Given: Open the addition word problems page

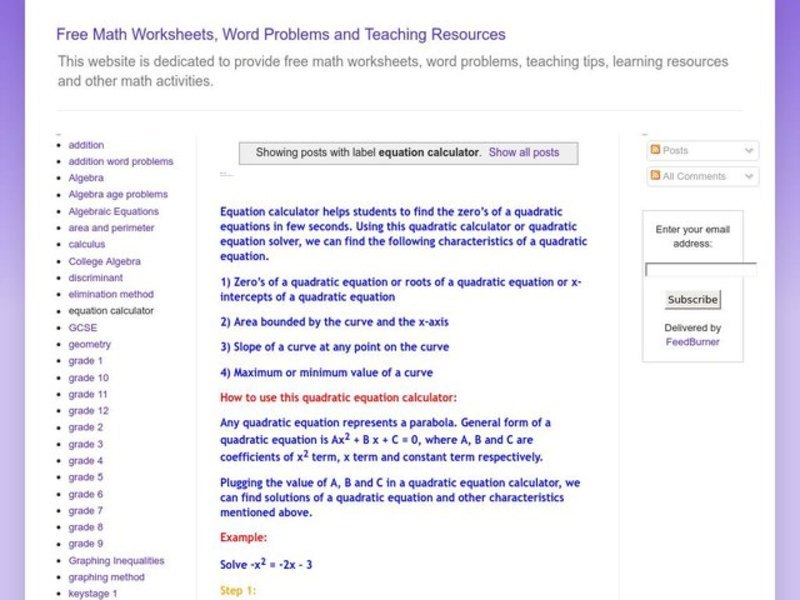Looking at the screenshot, I should click(119, 161).
